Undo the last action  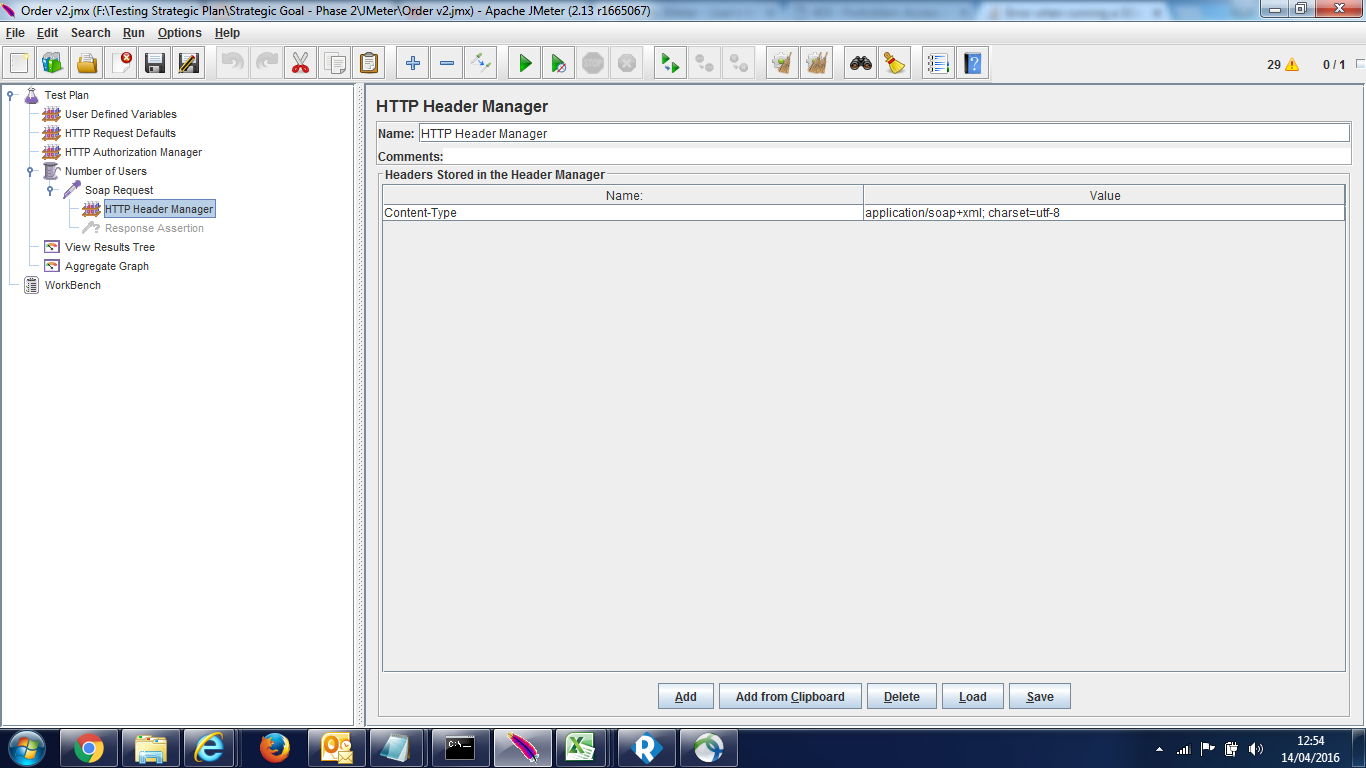pyautogui.click(x=232, y=64)
